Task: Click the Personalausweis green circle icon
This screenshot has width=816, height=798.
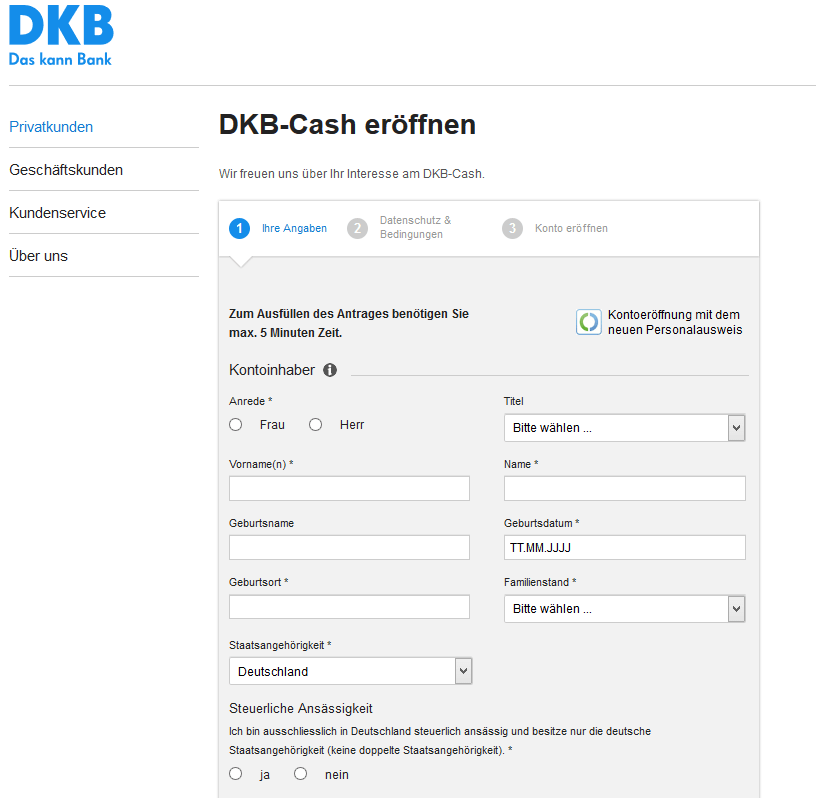Action: (589, 322)
